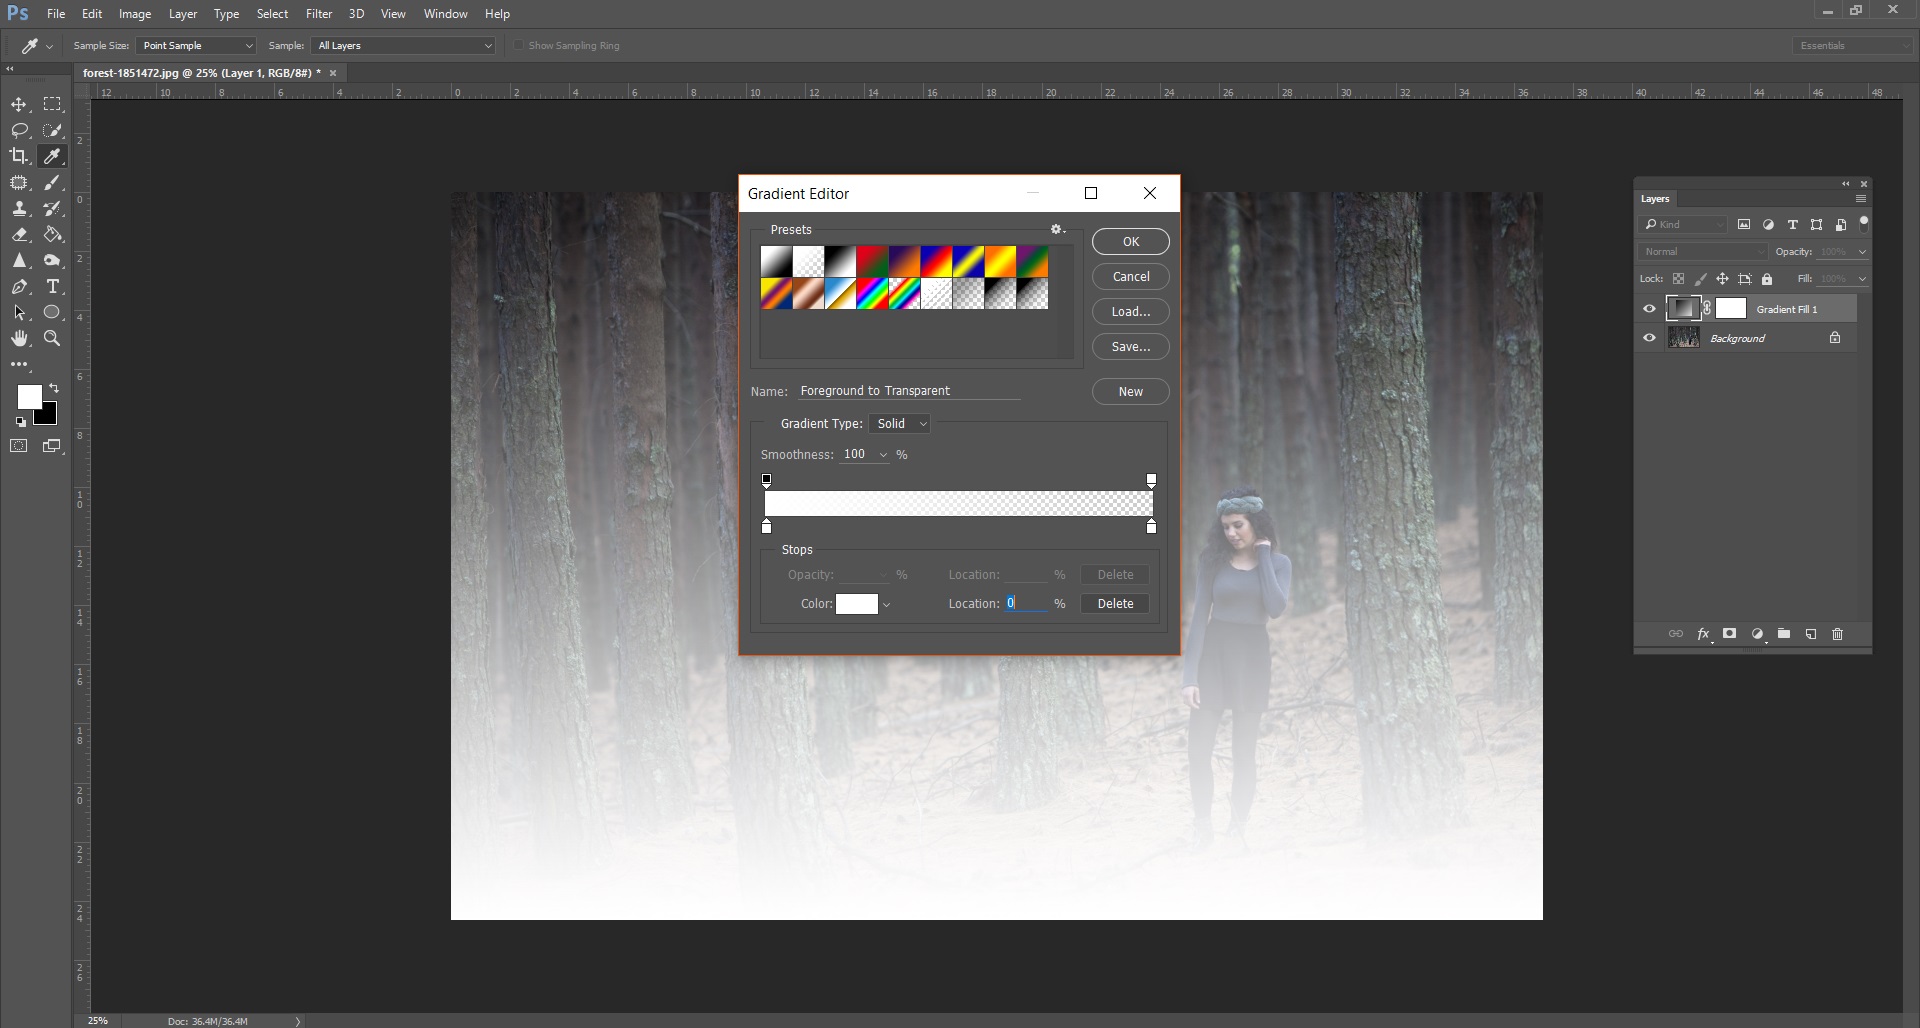Delete the current layer via trash icon

pos(1838,634)
